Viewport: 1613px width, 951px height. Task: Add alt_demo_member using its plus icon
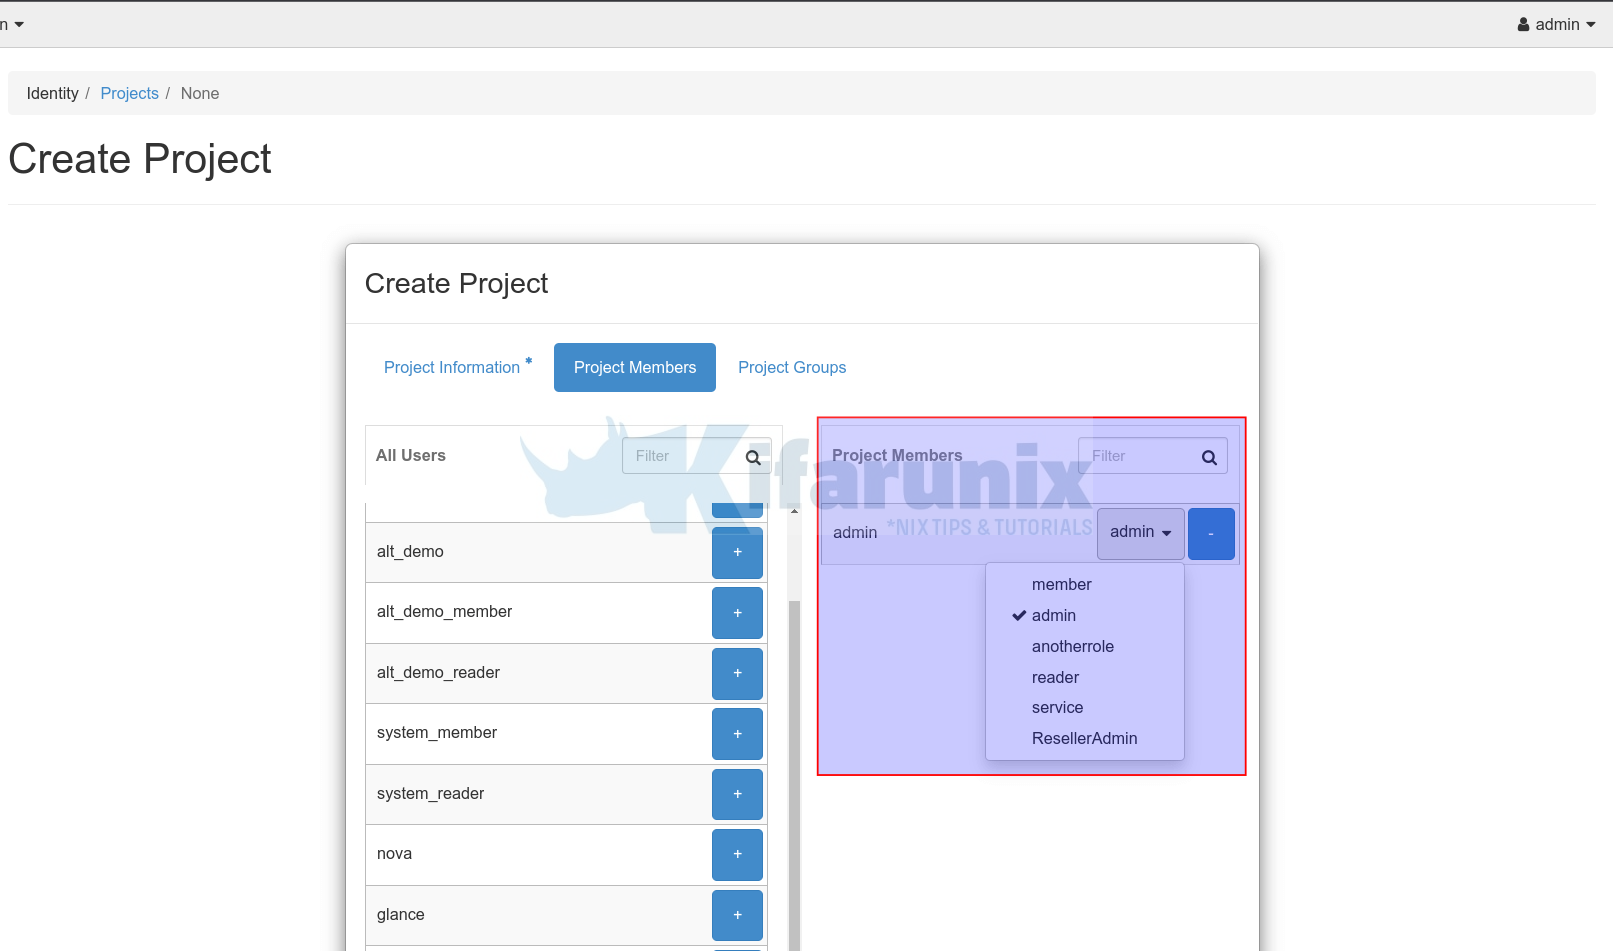pyautogui.click(x=737, y=613)
